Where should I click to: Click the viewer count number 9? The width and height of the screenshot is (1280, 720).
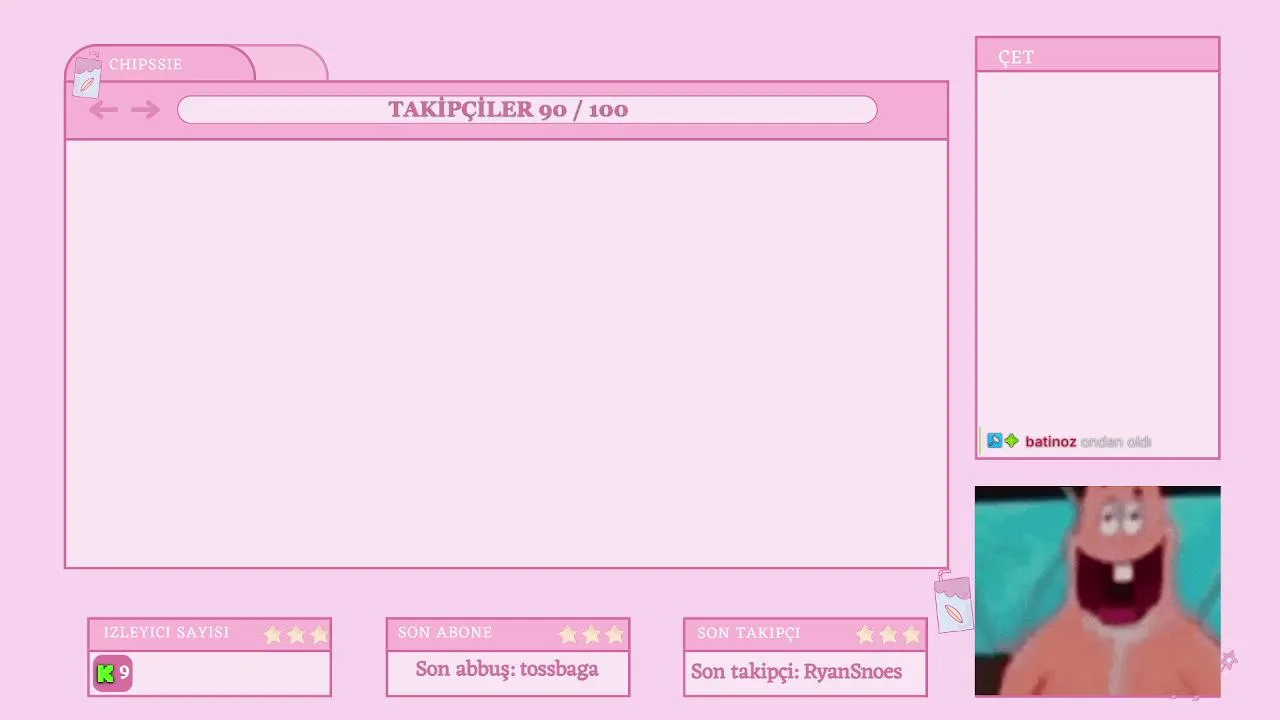coord(124,672)
